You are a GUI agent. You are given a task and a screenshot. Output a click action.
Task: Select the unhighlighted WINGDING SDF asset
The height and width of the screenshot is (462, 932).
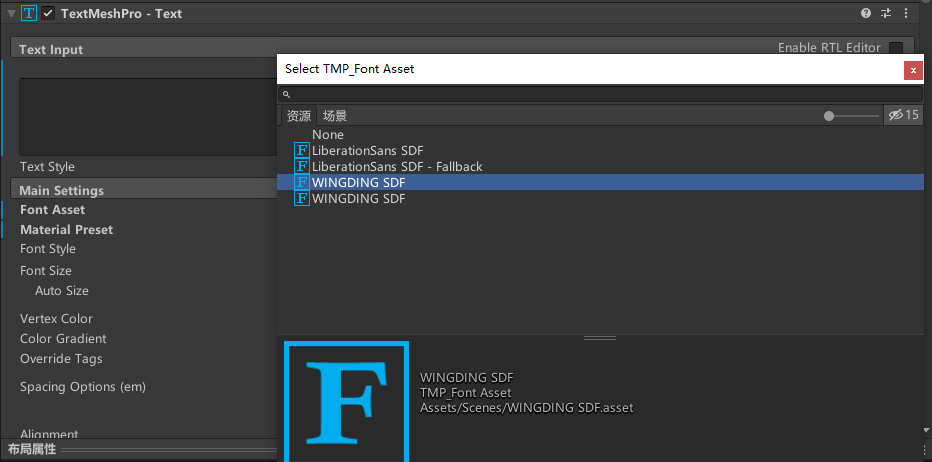click(x=600, y=199)
